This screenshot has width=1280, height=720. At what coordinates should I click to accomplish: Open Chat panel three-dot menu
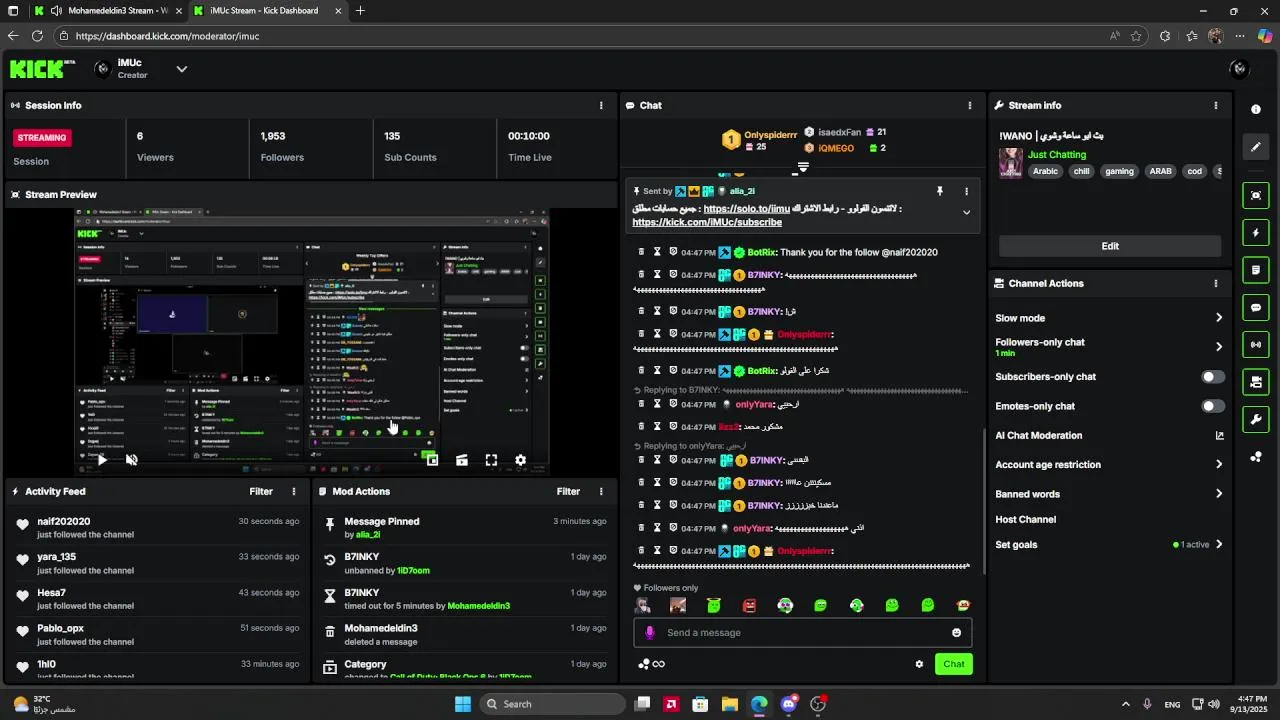tap(969, 105)
